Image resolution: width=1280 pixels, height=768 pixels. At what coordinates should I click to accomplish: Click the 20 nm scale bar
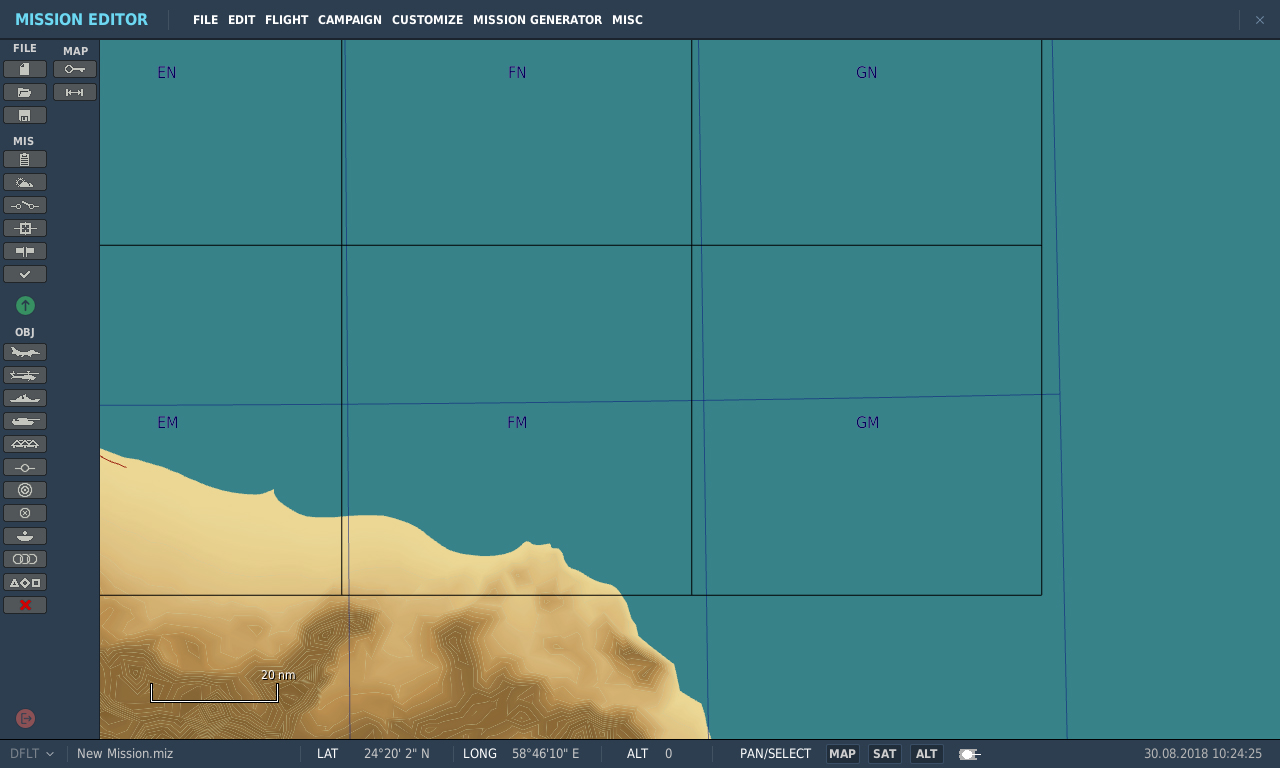(214, 692)
